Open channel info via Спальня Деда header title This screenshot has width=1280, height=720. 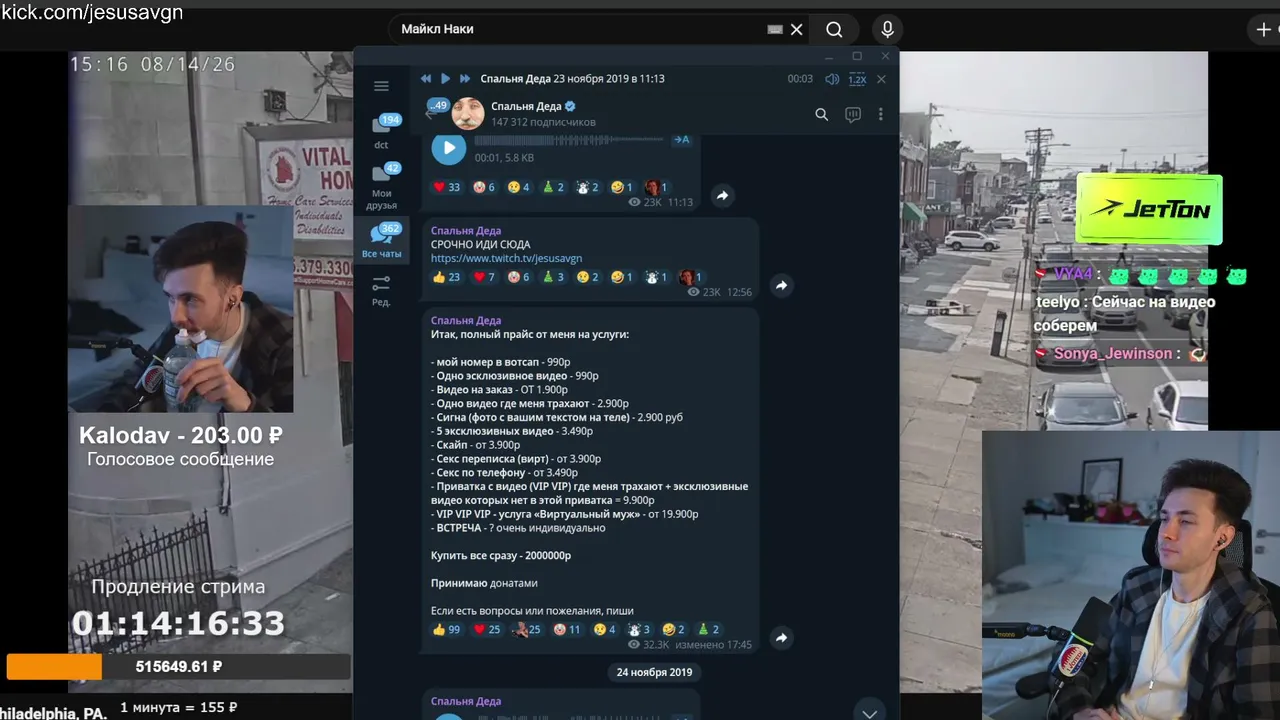click(533, 106)
